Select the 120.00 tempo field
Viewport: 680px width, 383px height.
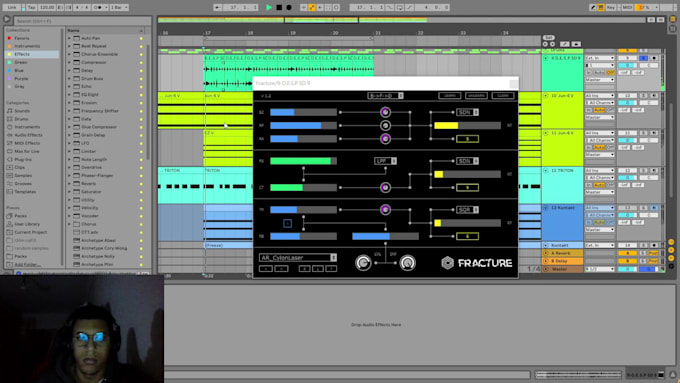click(x=47, y=7)
